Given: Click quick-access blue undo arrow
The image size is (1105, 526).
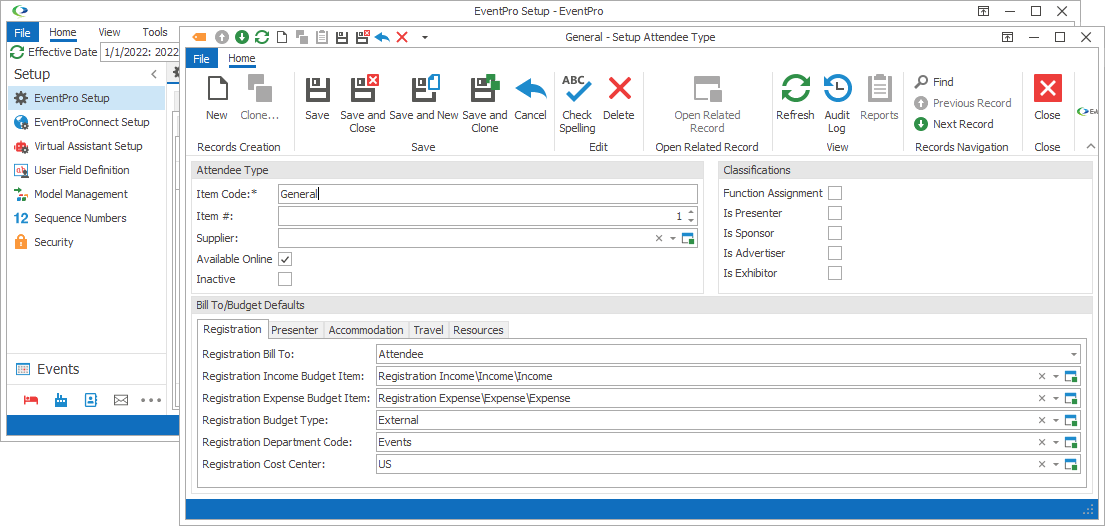Looking at the screenshot, I should (x=382, y=37).
